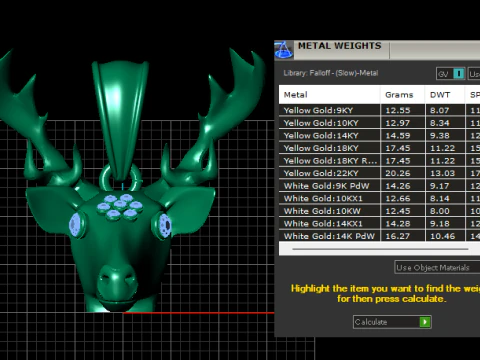
Task: Click the 8.00 DWT value
Action: click(440, 211)
